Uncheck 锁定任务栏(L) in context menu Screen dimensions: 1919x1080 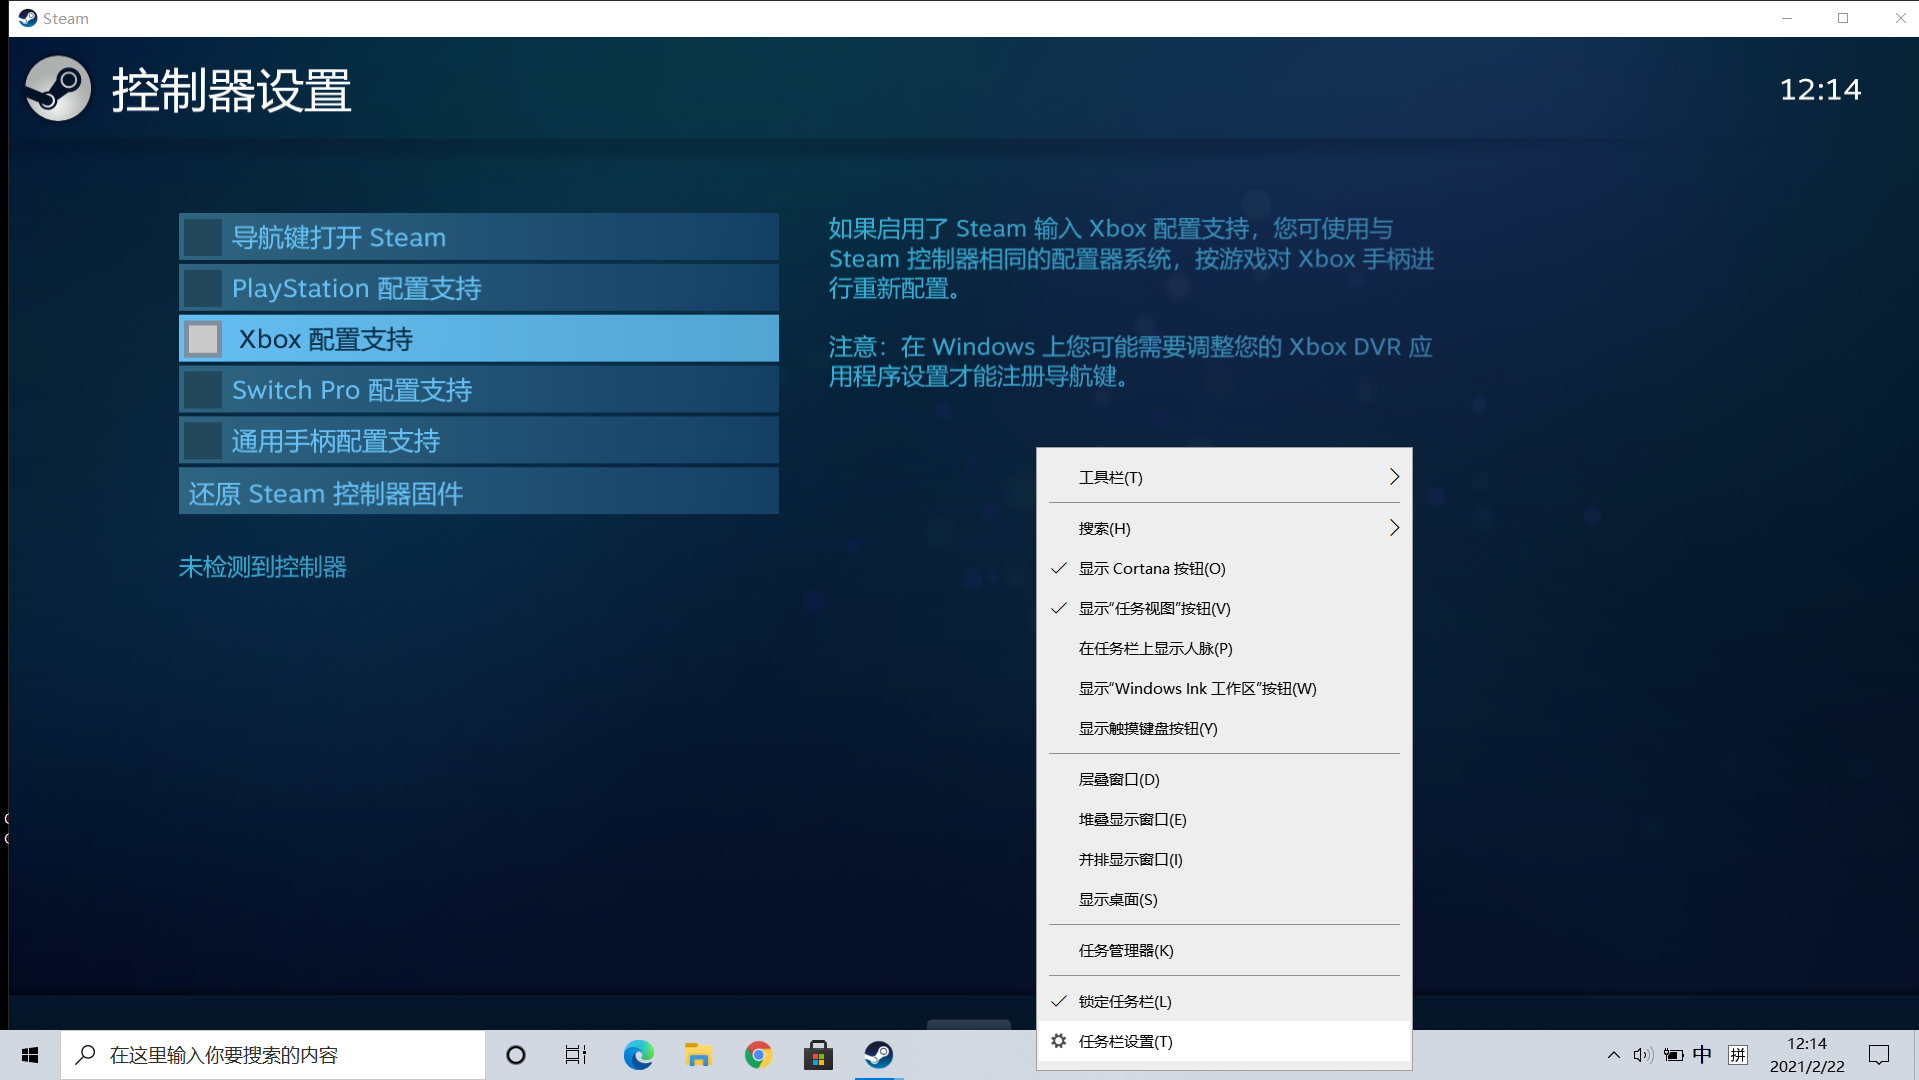click(x=1125, y=1001)
